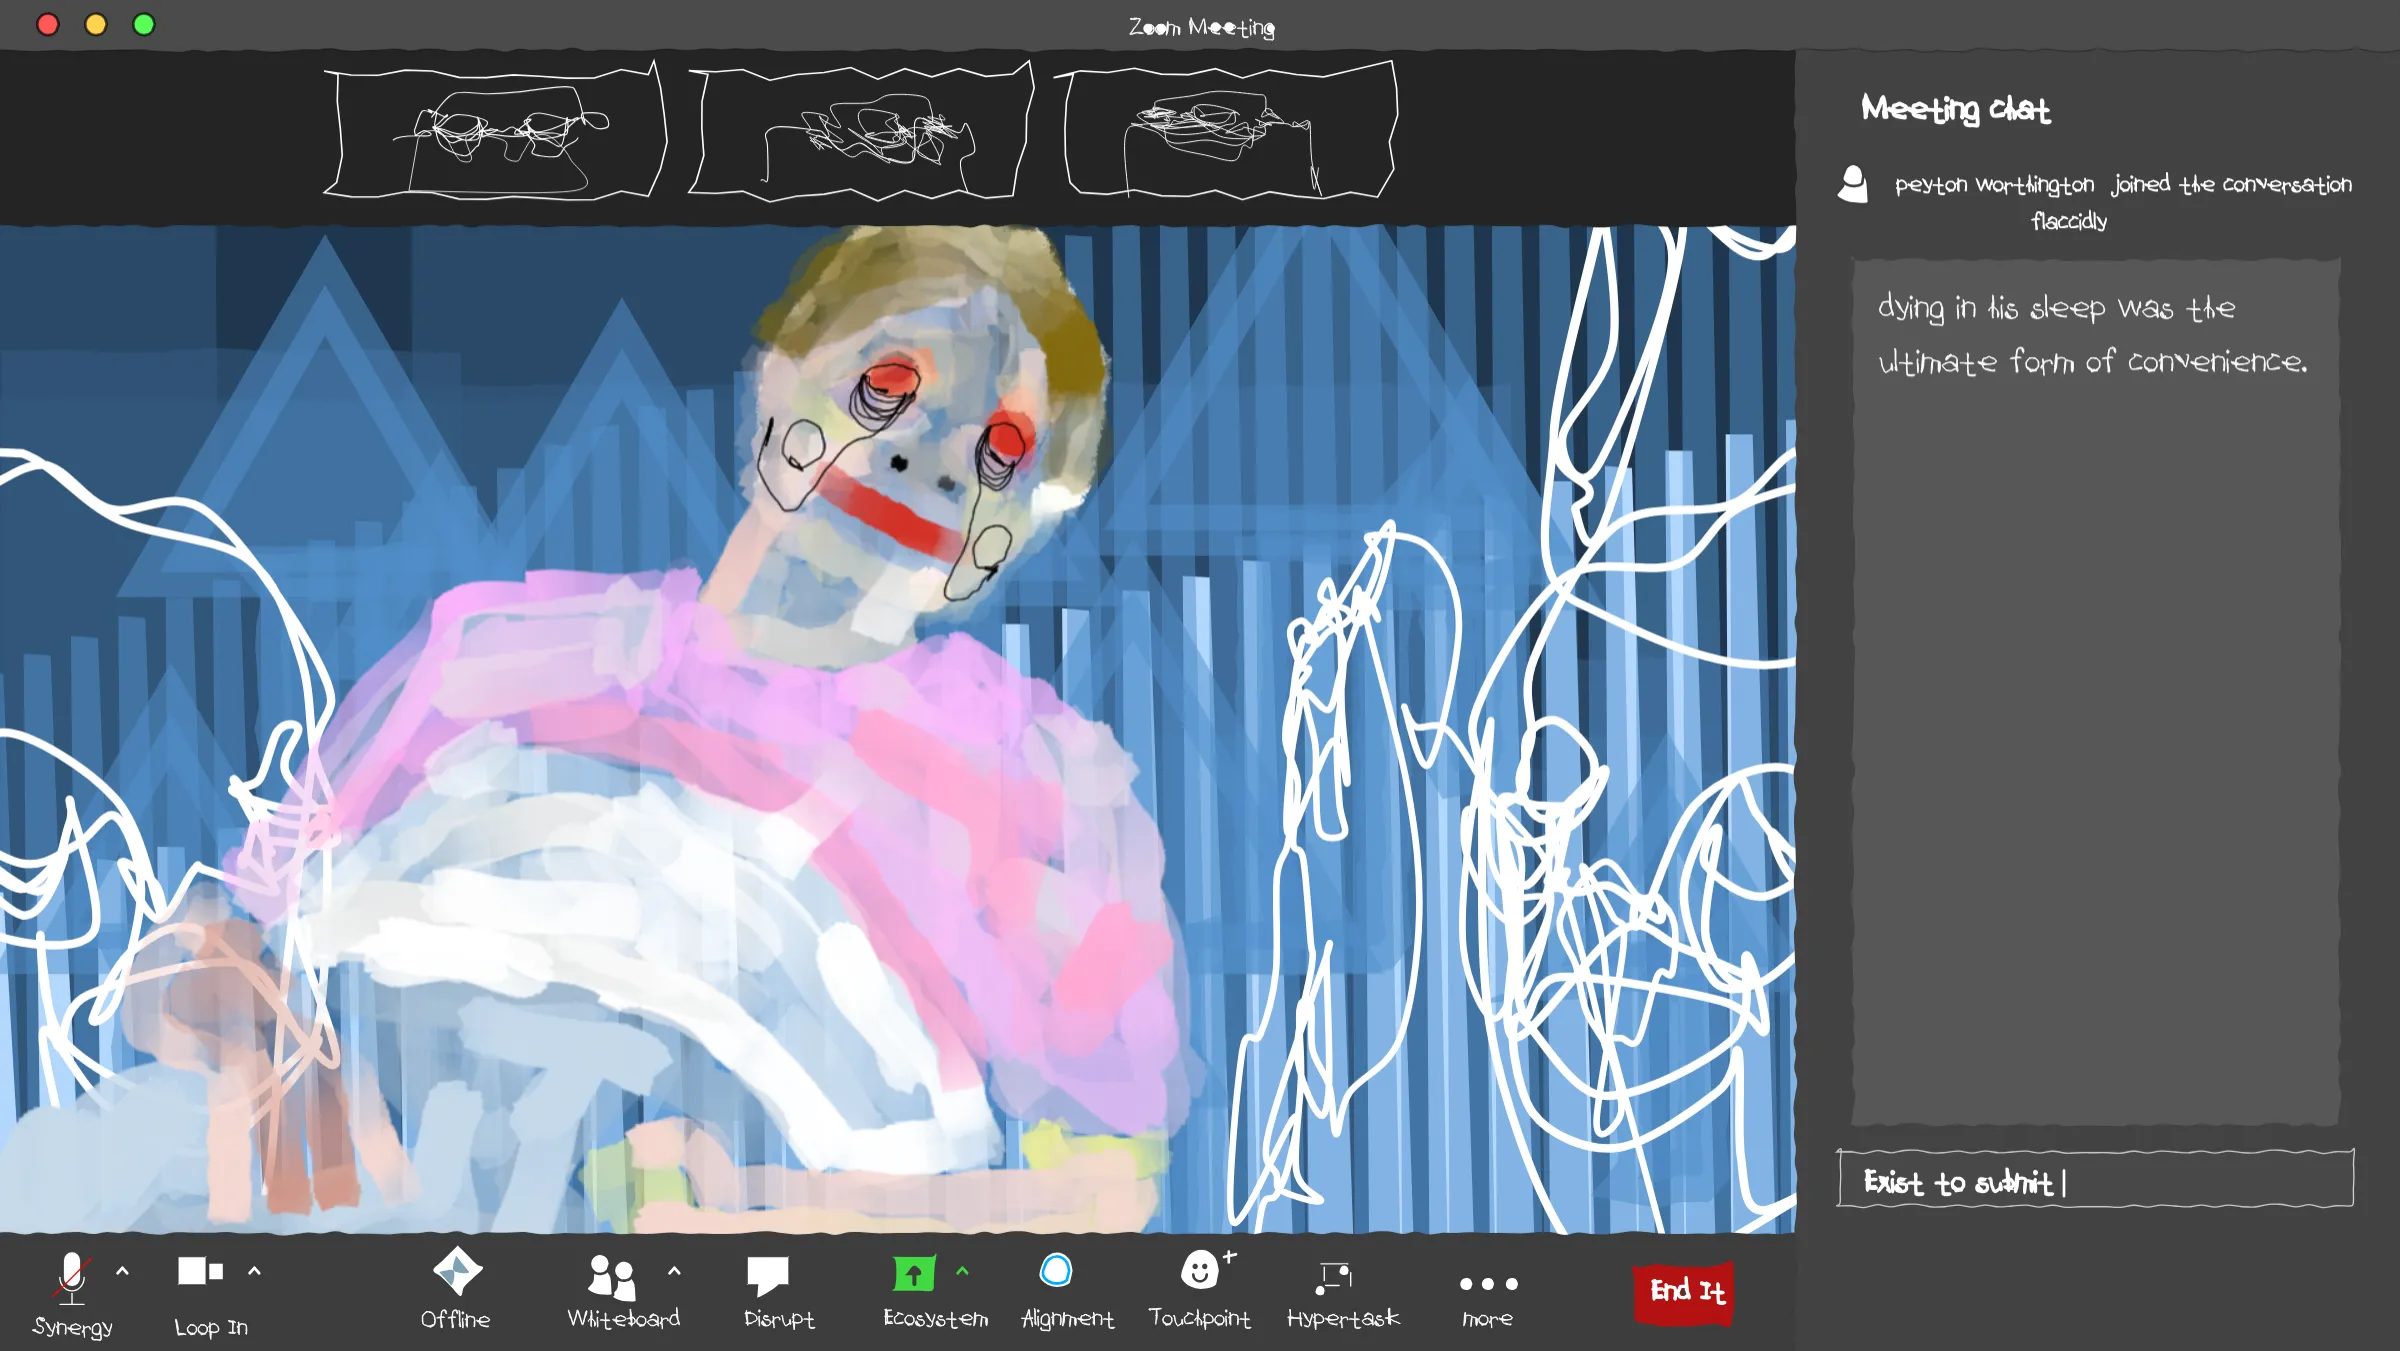2400x1351 pixels.
Task: Expand the caret beside Whiteboard
Action: [x=674, y=1271]
